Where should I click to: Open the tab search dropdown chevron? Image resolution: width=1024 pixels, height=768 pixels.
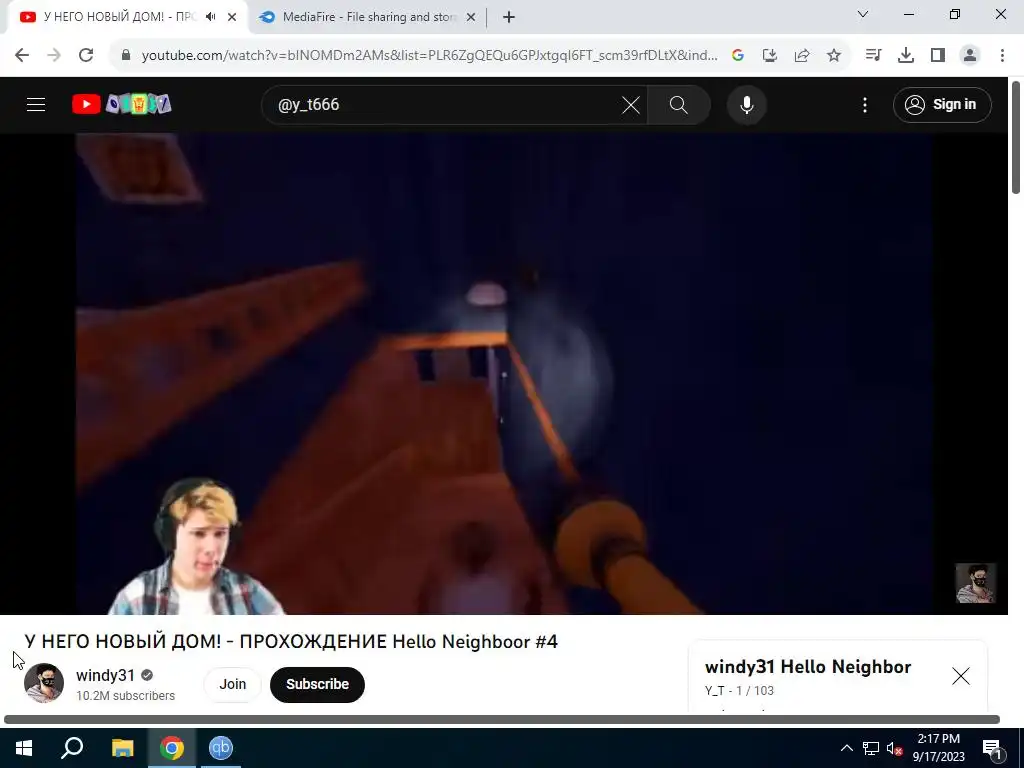pos(863,14)
